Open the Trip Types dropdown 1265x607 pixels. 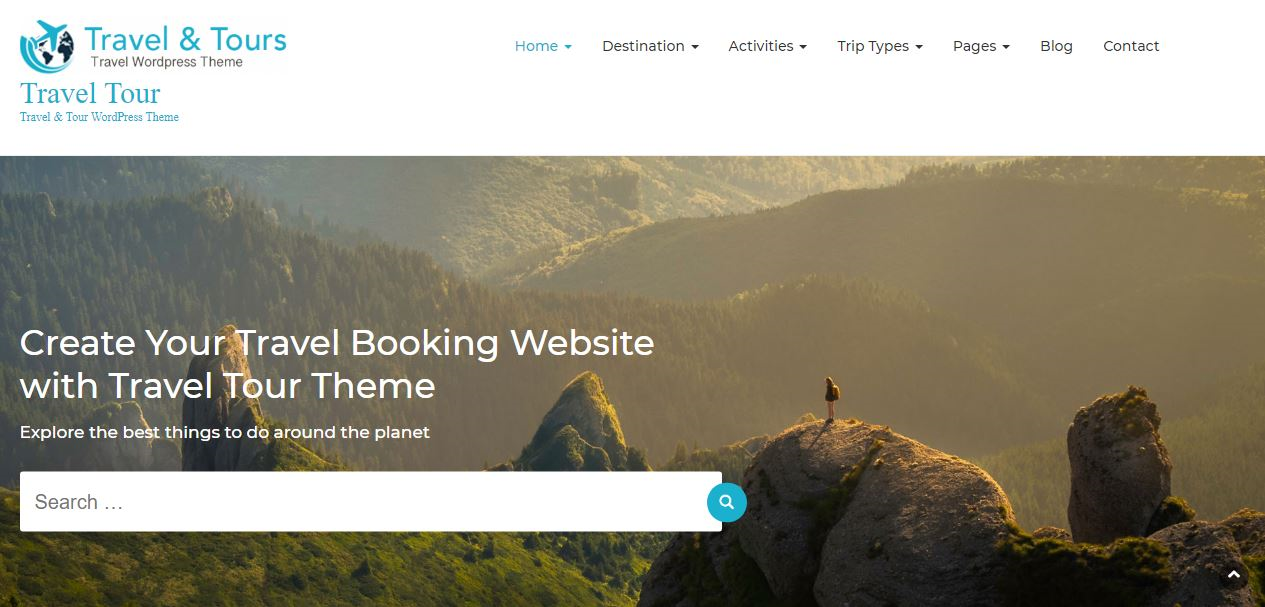pos(880,46)
